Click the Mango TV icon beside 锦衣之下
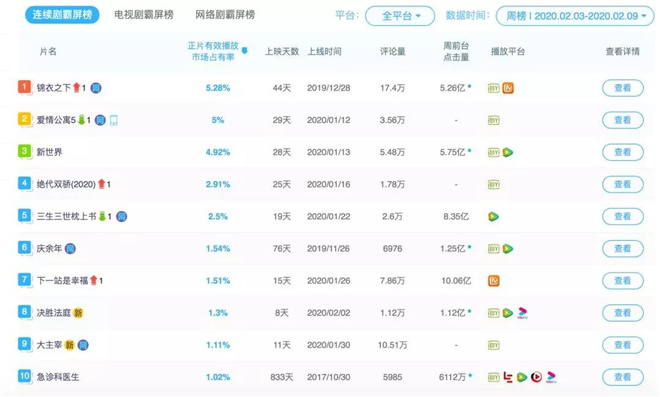The image size is (660, 397). point(508,88)
